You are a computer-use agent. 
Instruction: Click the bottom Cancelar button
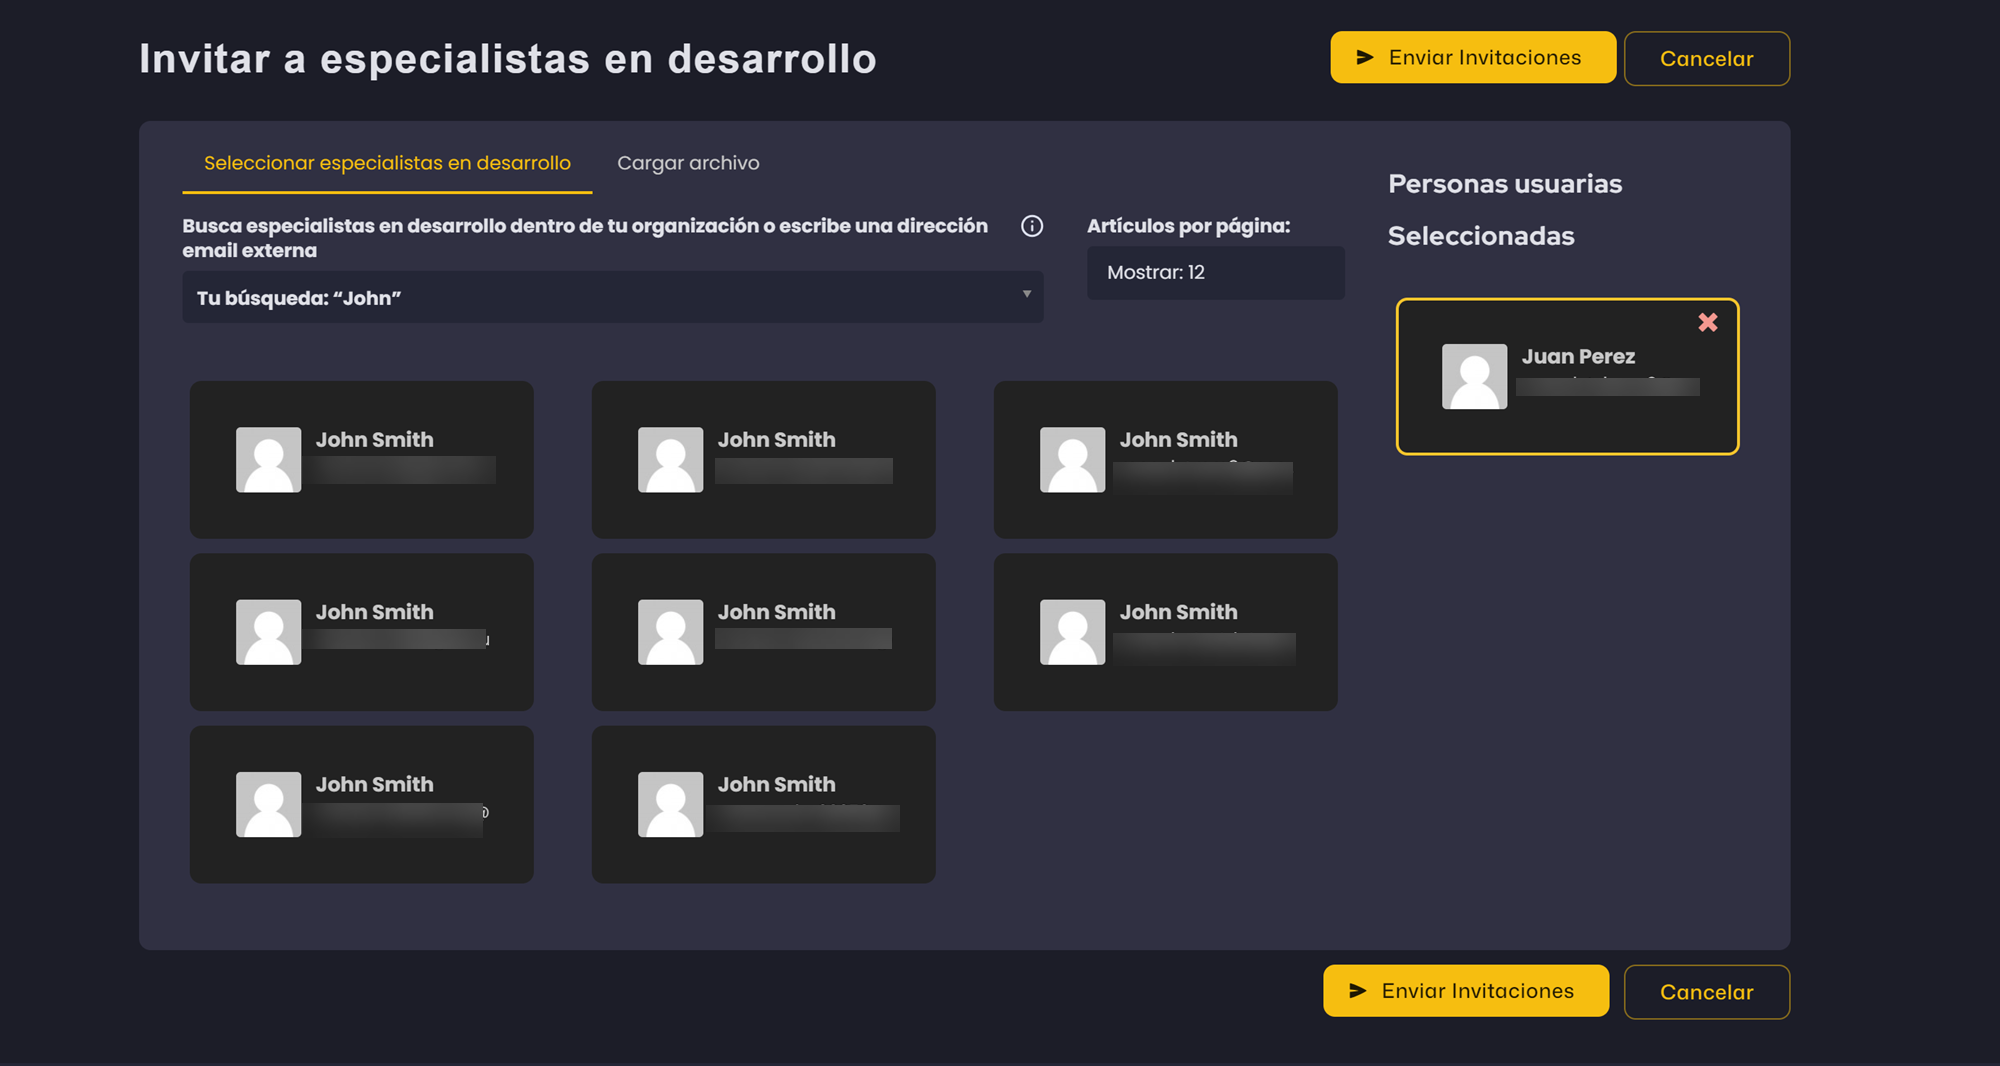(1706, 992)
